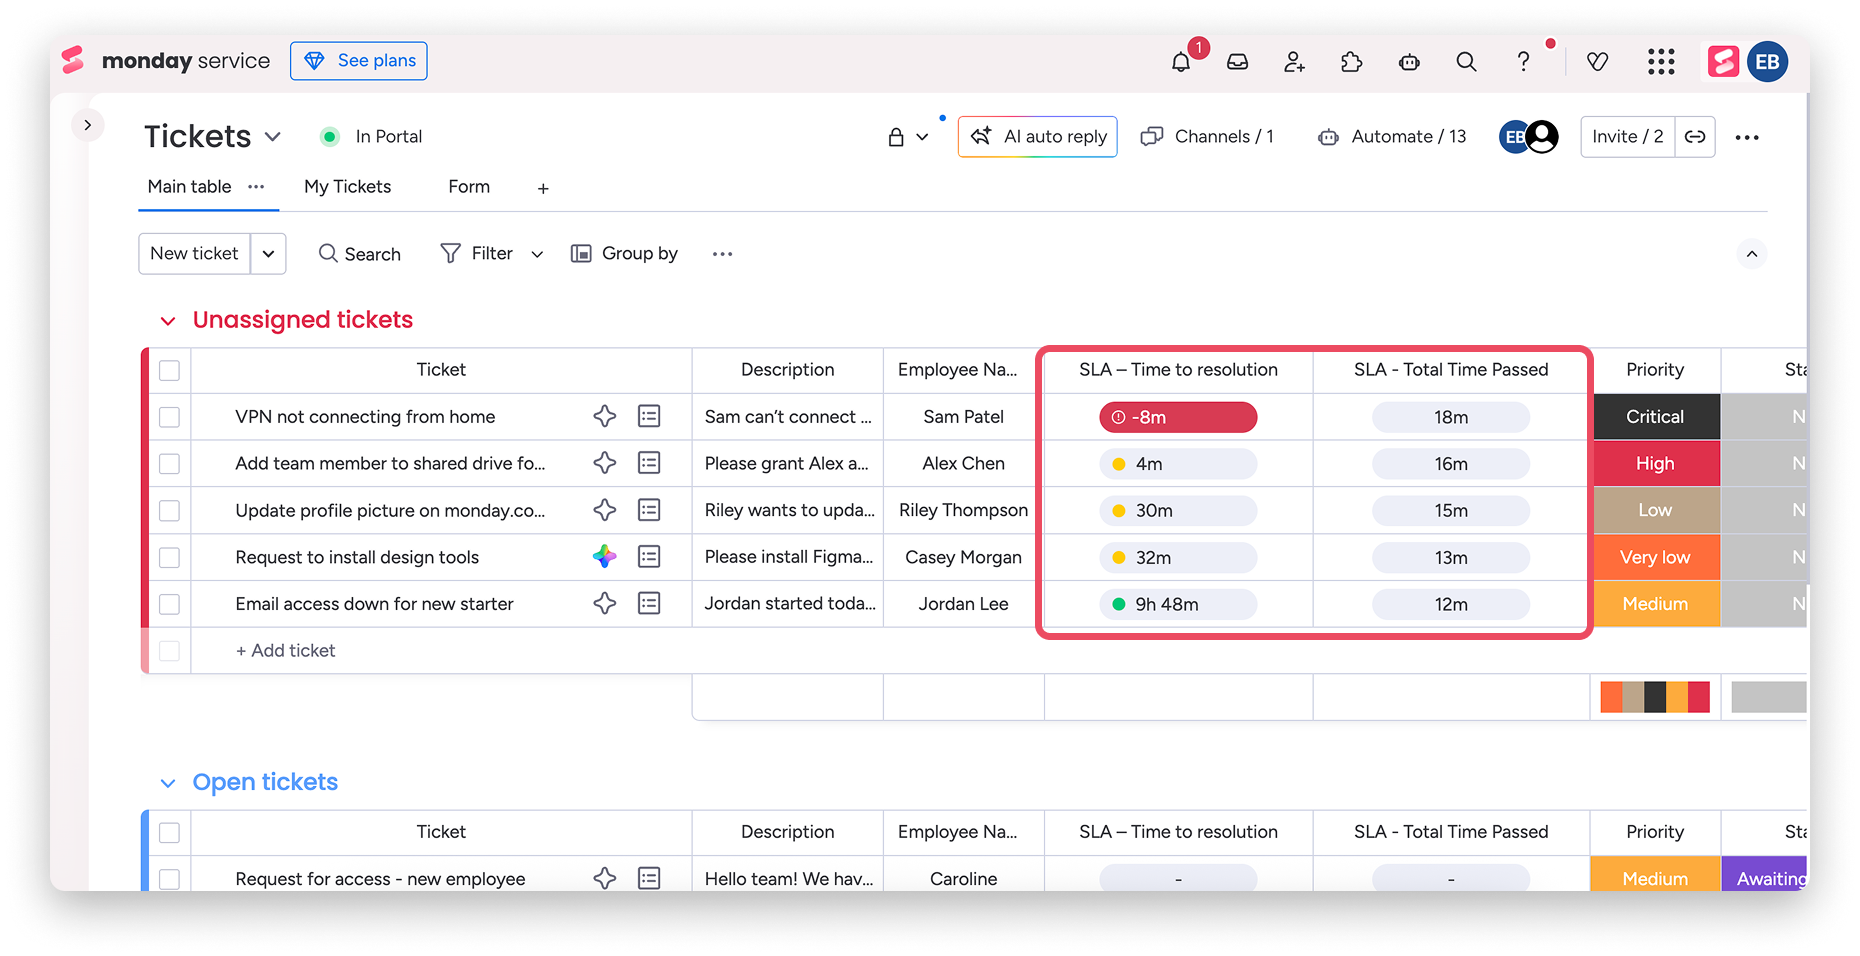1860x956 pixels.
Task: Open board permissions lock icon
Action: [x=896, y=137]
